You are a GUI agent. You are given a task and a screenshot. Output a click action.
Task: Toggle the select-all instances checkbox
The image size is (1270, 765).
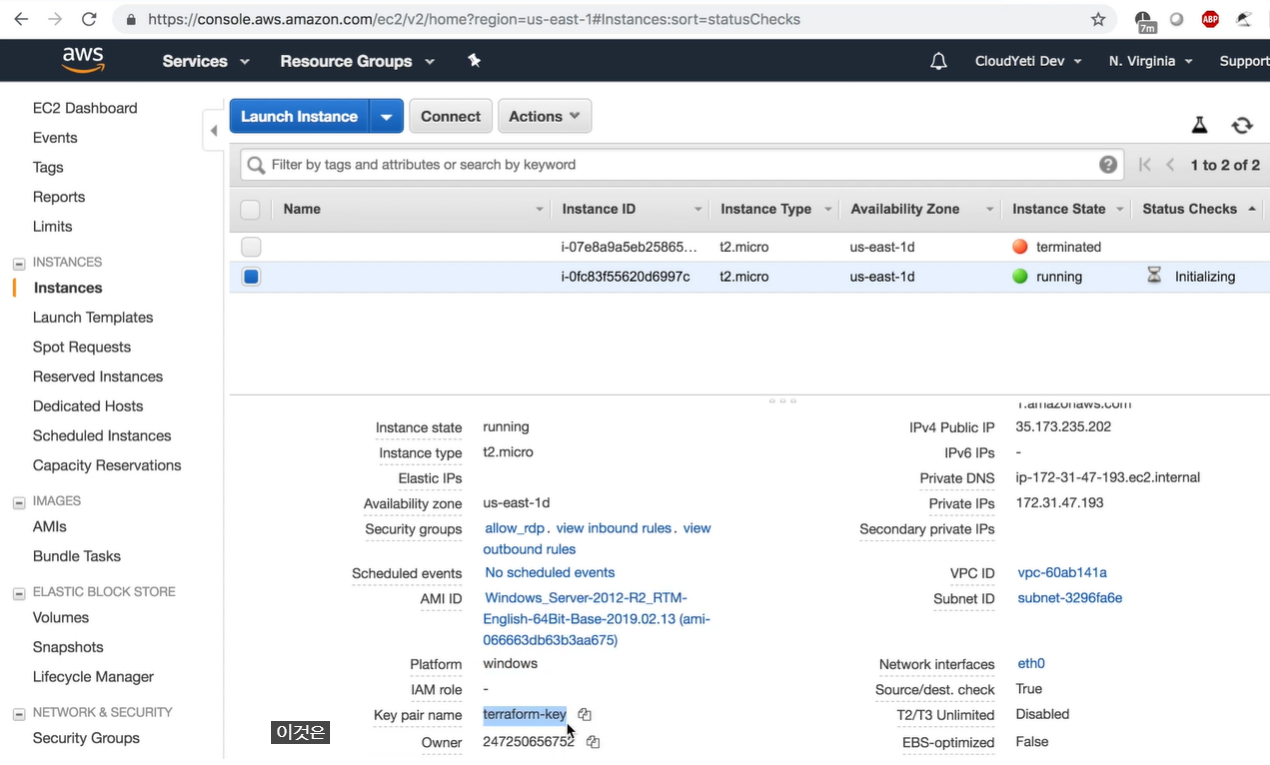(250, 209)
